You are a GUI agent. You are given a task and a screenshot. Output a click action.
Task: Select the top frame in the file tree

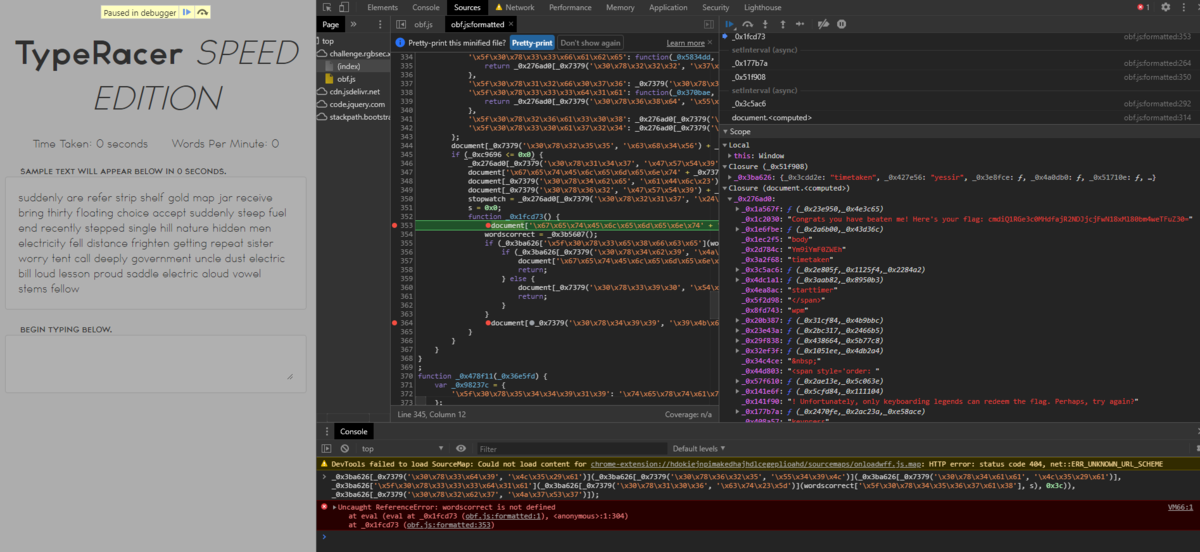pyautogui.click(x=327, y=41)
